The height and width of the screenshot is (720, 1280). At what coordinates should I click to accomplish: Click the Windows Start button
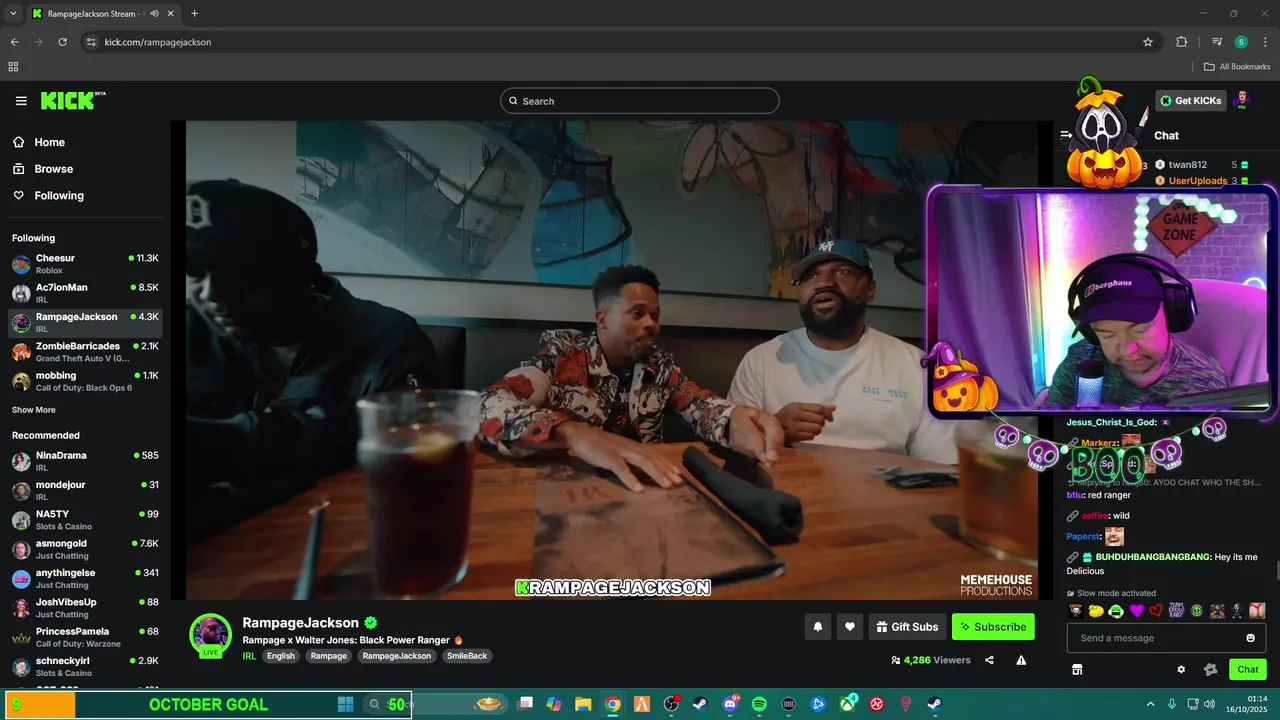tap(346, 704)
